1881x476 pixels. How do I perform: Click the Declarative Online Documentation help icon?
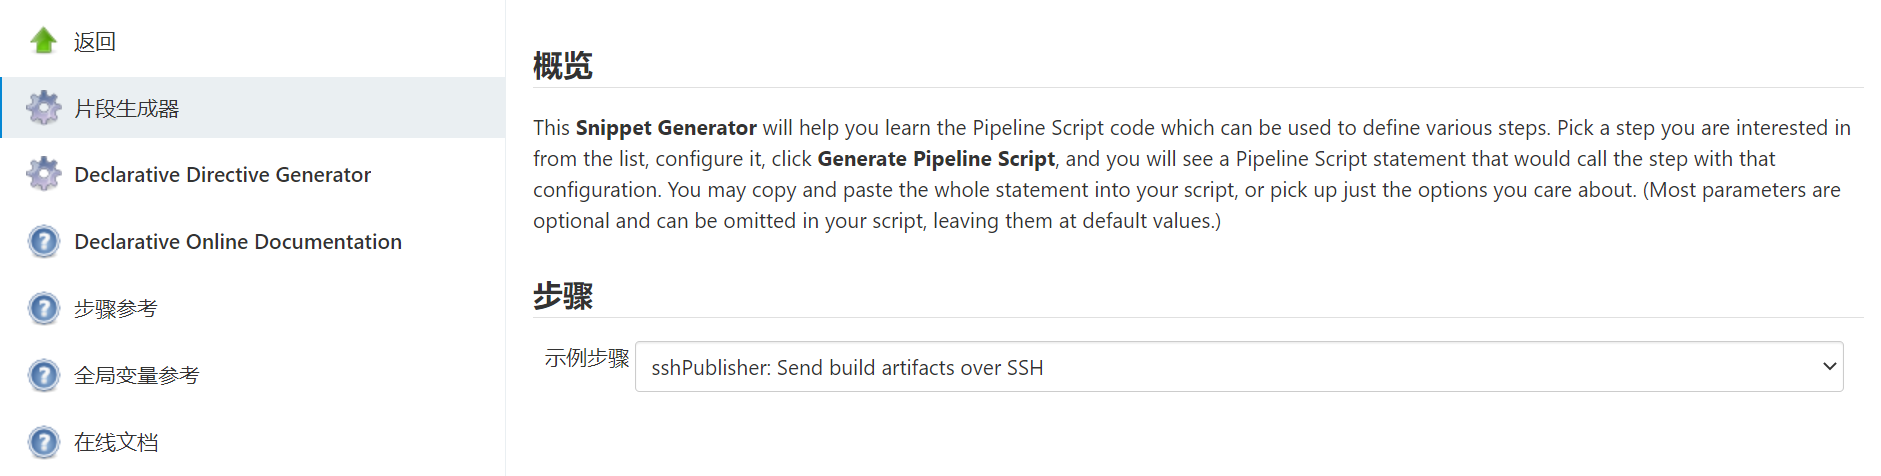pos(43,242)
